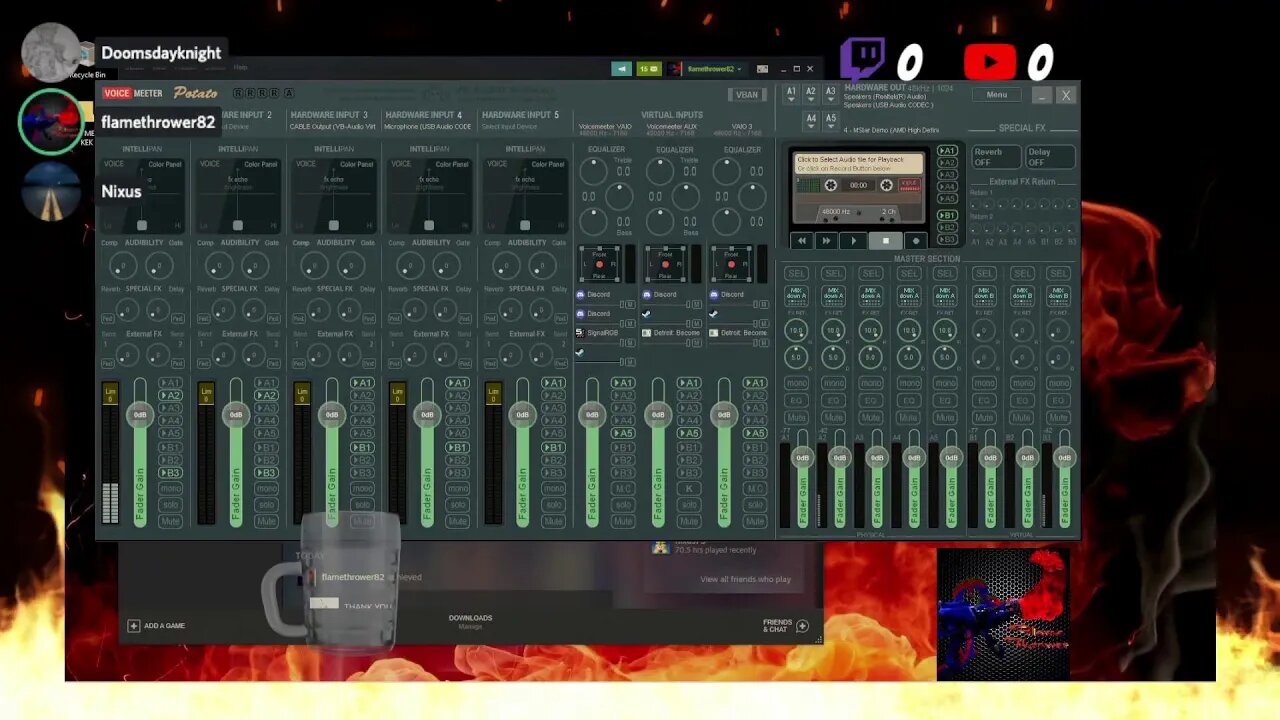Open the A1 hardware out device selector

click(791, 93)
